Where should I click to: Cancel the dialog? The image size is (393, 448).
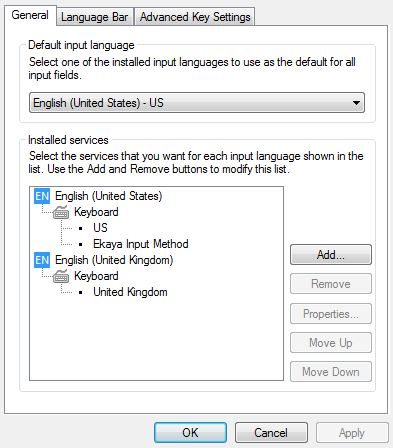(271, 433)
